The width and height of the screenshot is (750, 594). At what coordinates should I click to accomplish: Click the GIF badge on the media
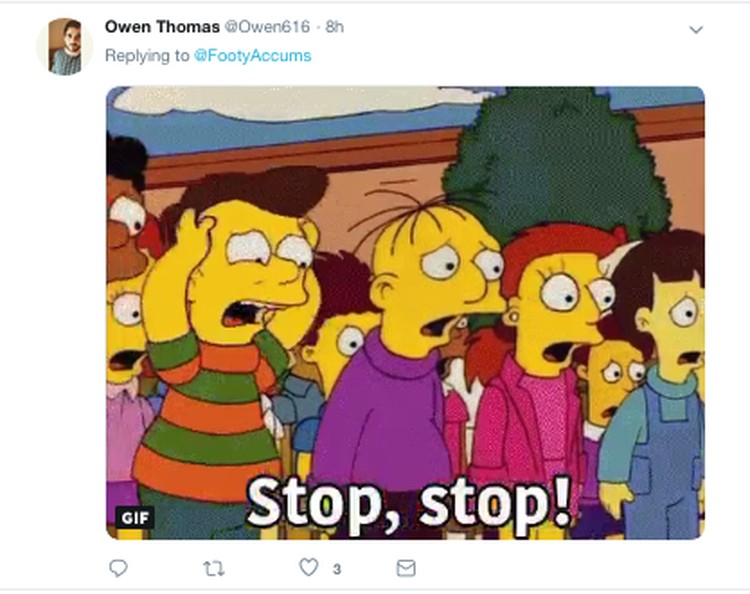pyautogui.click(x=135, y=517)
